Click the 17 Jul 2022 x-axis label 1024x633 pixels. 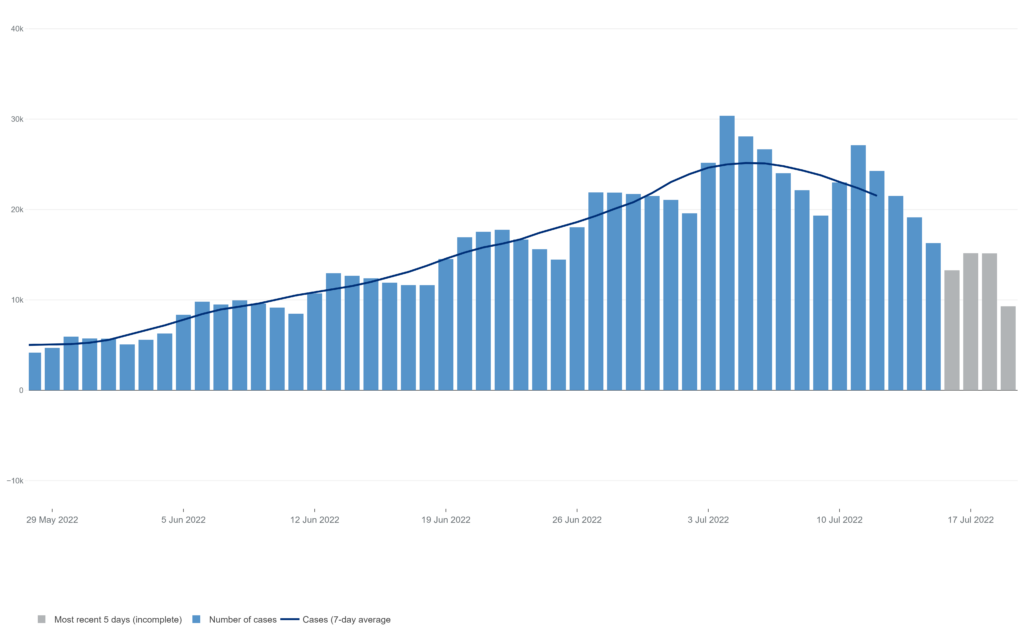pyautogui.click(x=970, y=520)
